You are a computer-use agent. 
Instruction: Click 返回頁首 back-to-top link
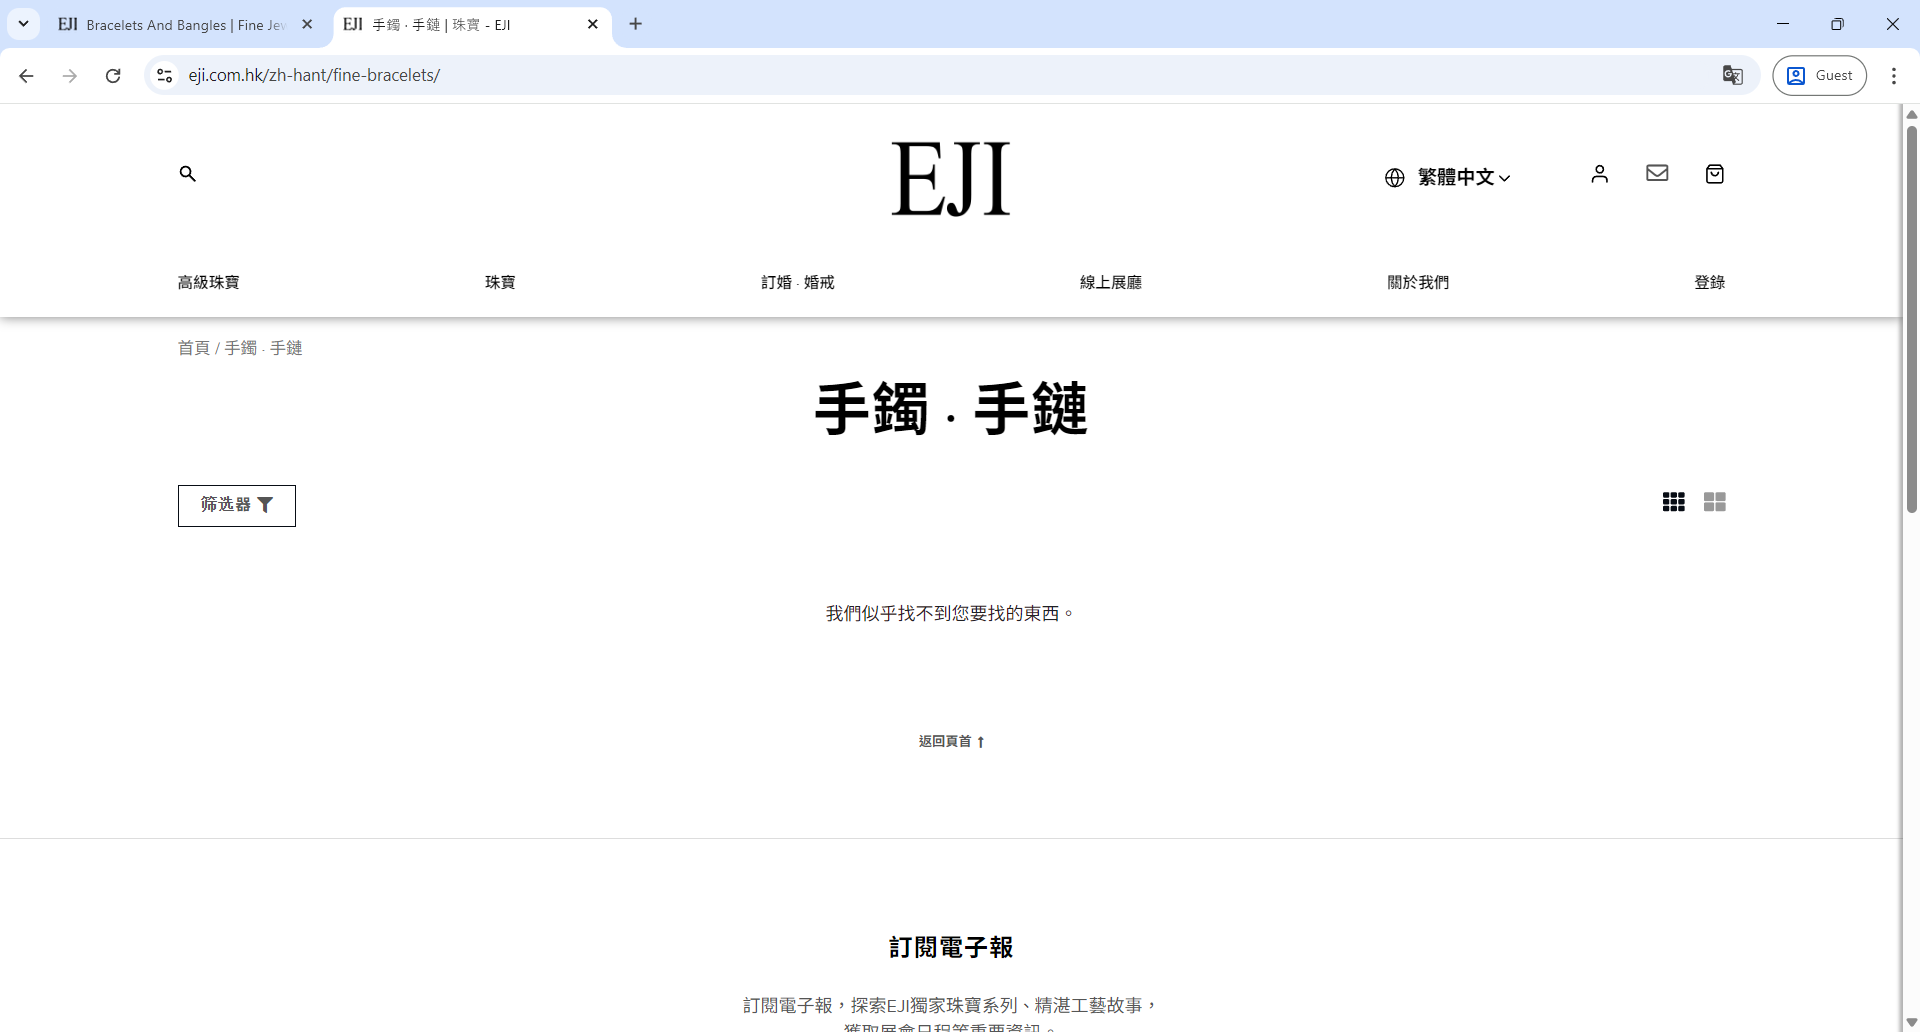(x=952, y=741)
